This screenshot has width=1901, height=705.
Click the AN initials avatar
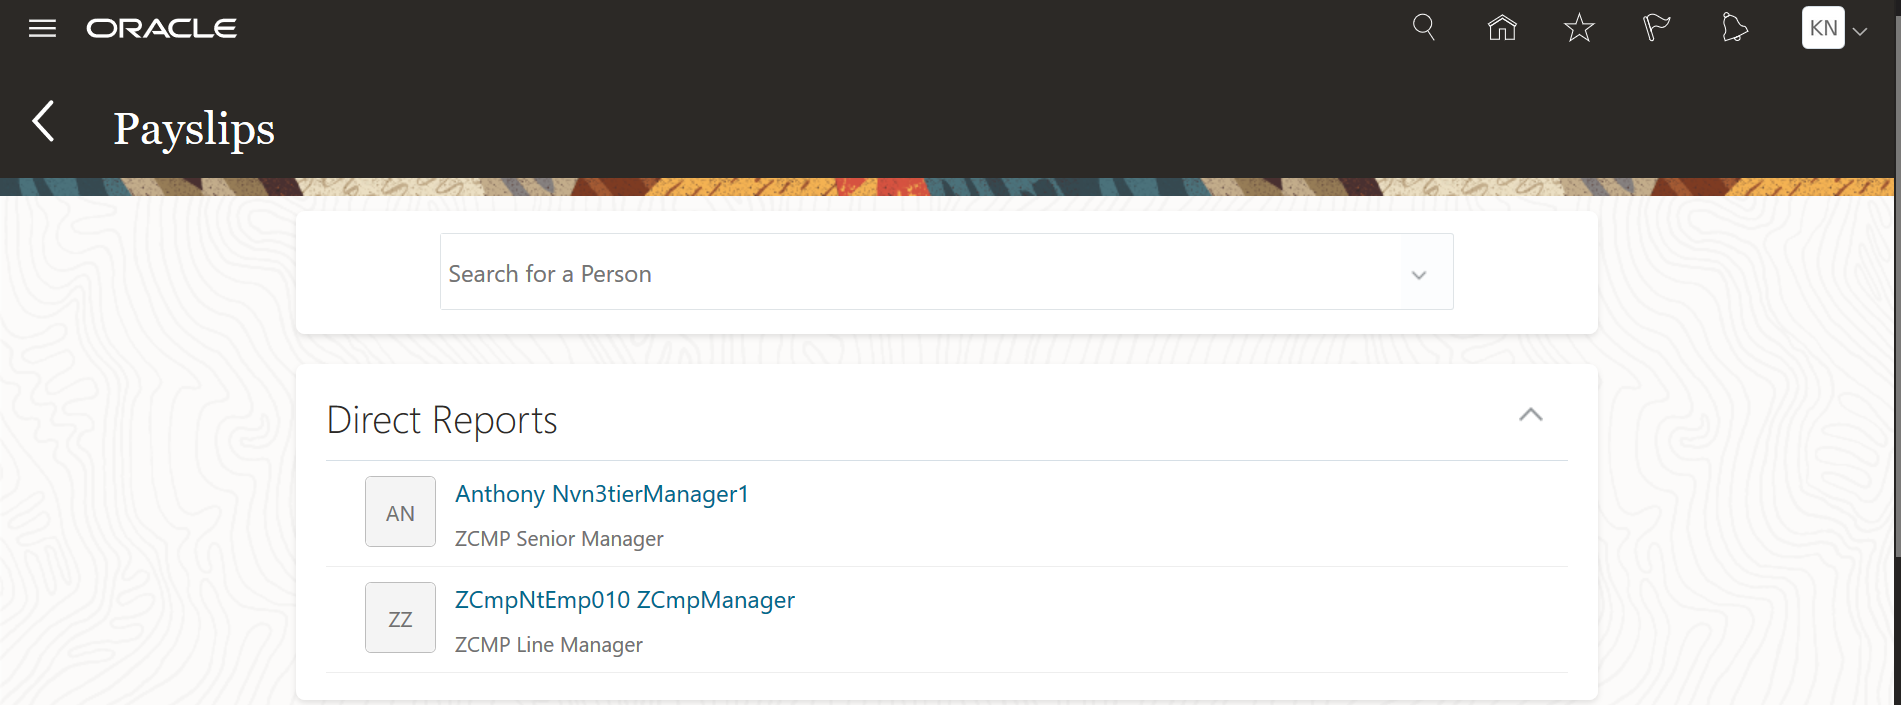tap(400, 512)
